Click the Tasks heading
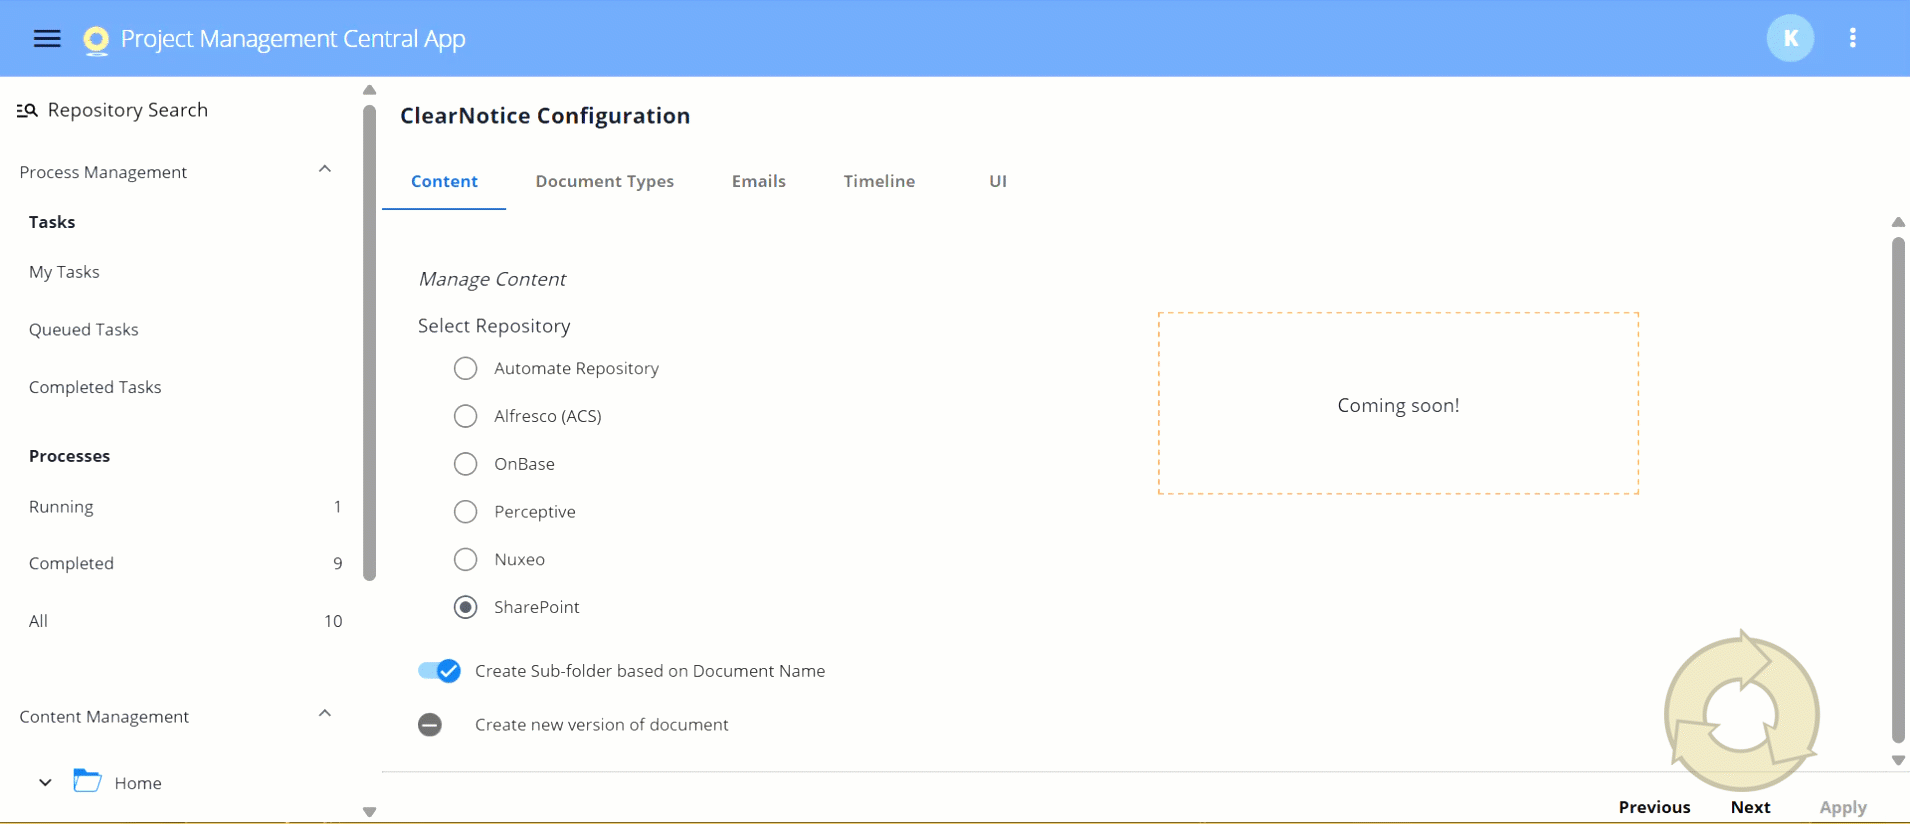This screenshot has height=824, width=1910. pos(52,222)
